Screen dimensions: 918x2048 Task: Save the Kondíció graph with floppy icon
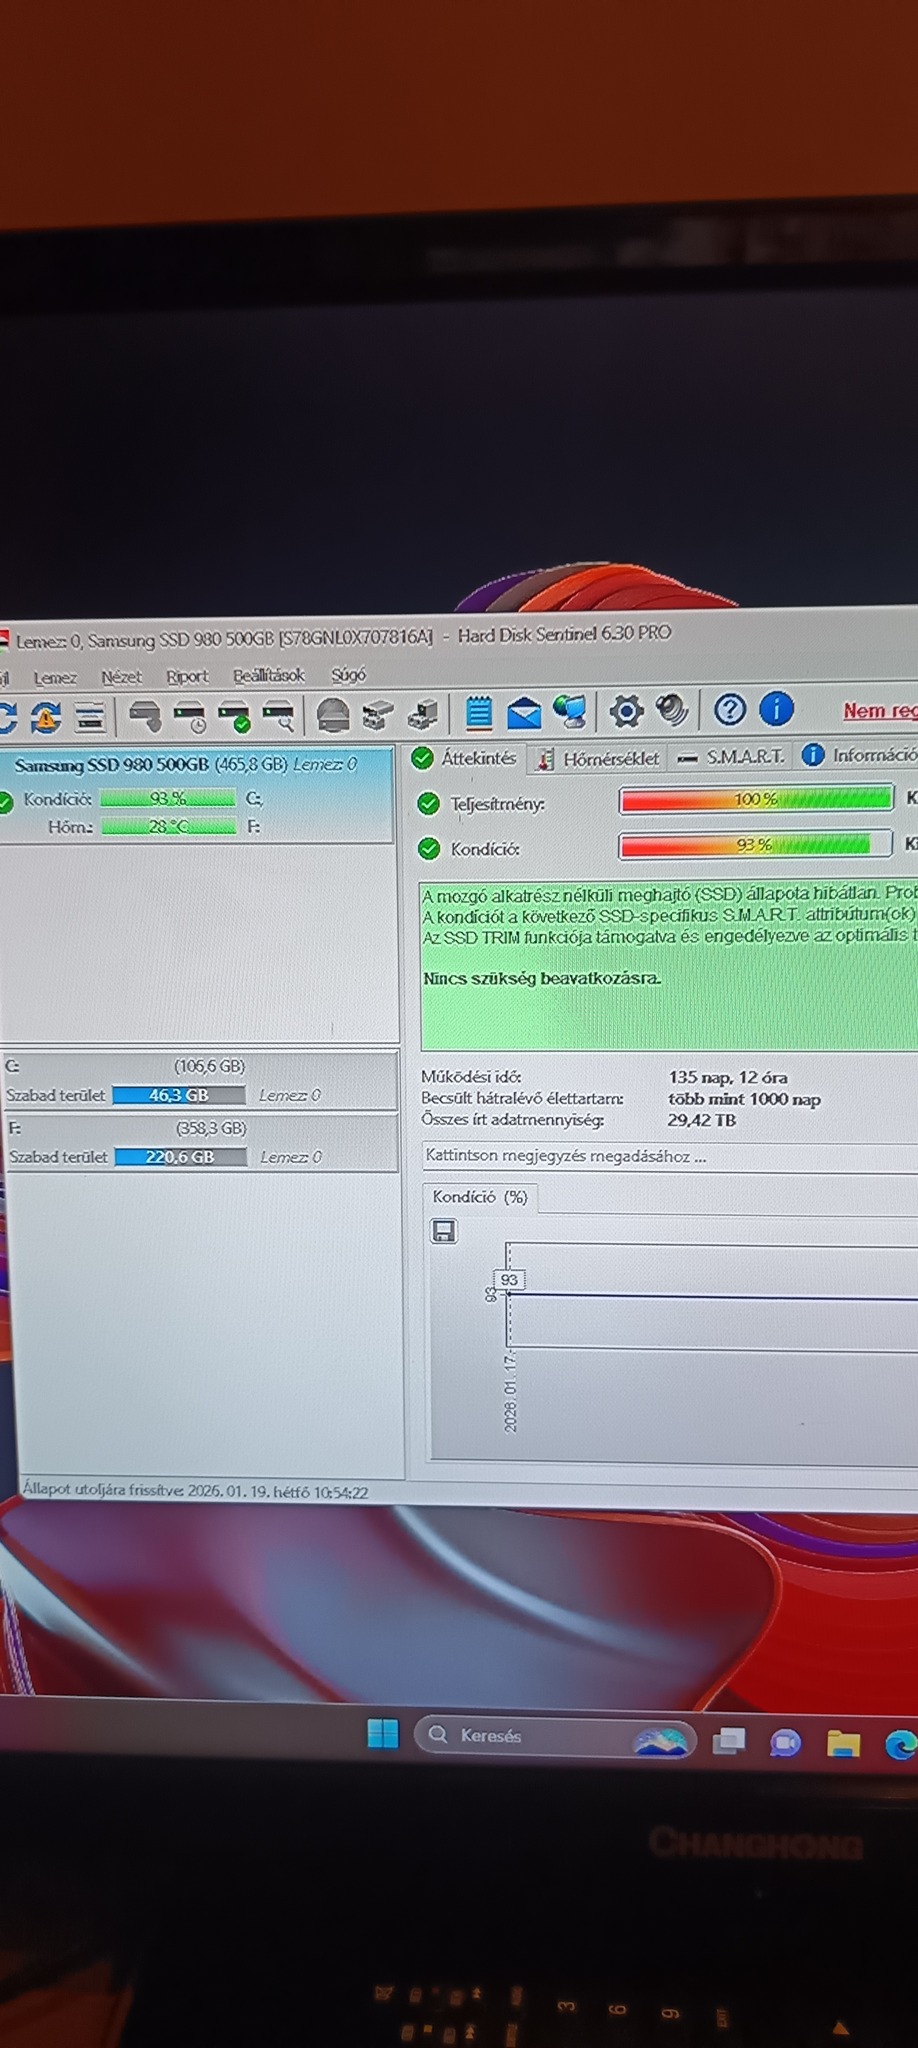444,1231
